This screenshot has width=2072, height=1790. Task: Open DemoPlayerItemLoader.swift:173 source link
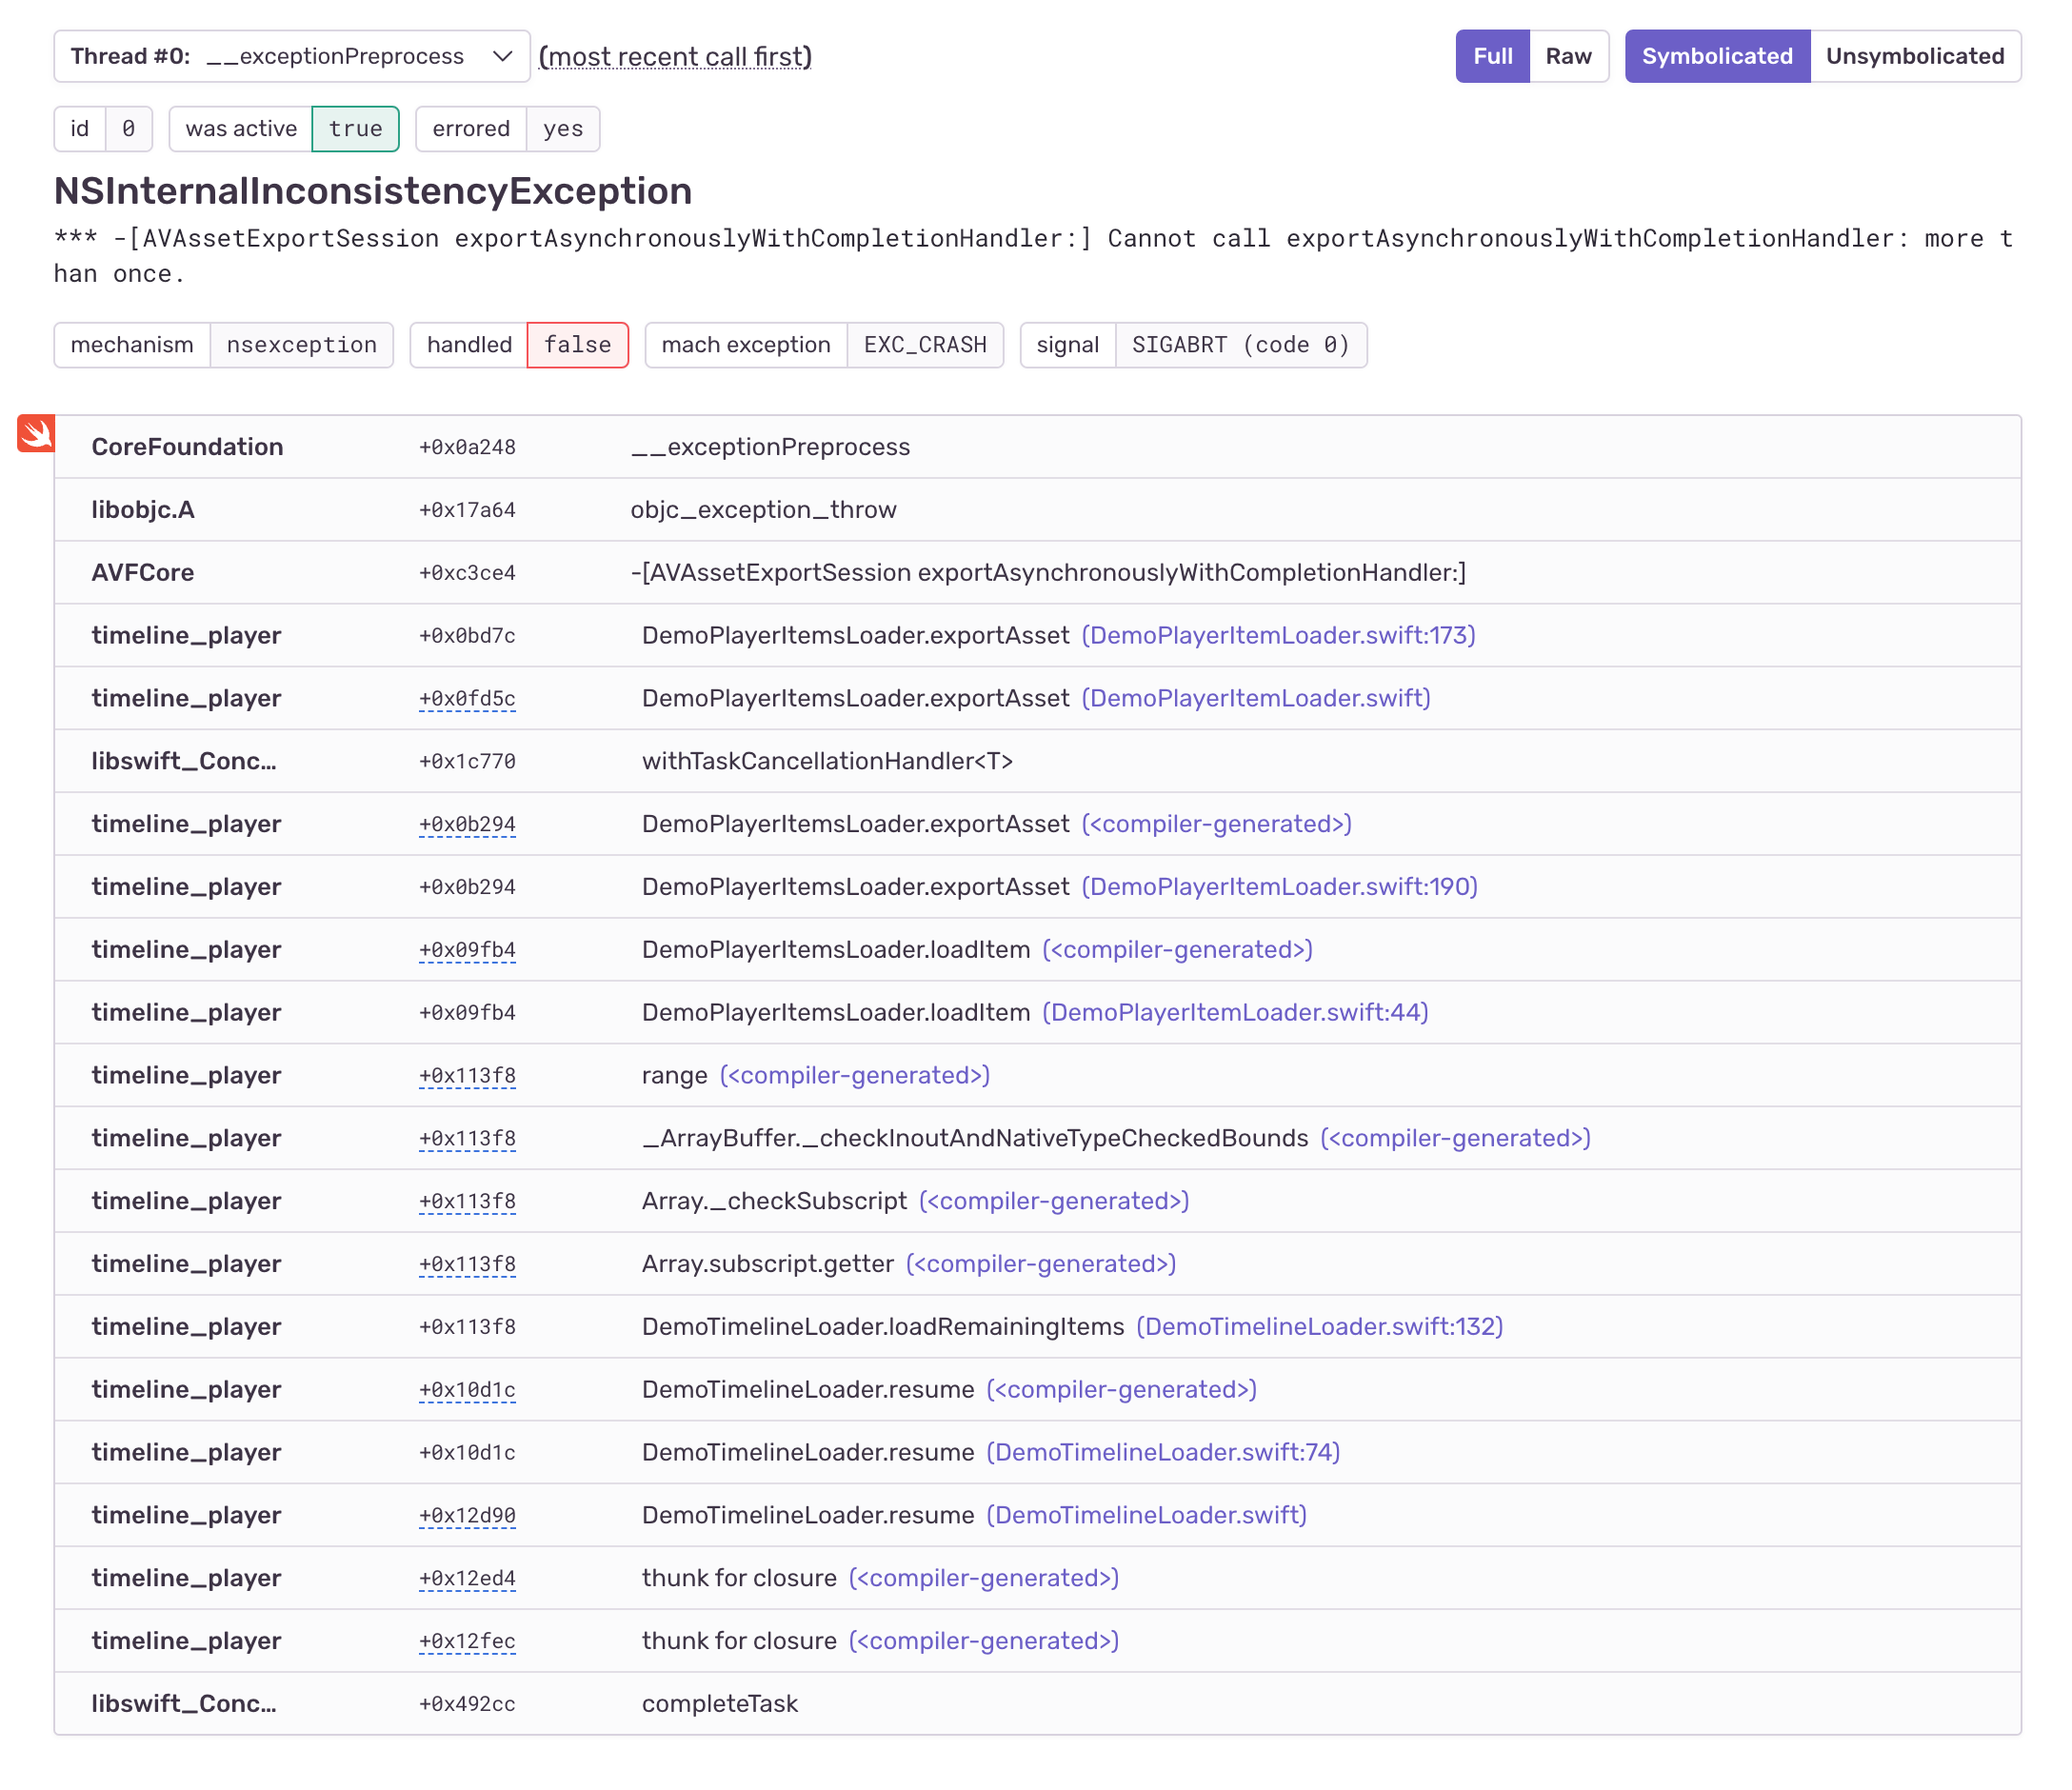(1278, 635)
